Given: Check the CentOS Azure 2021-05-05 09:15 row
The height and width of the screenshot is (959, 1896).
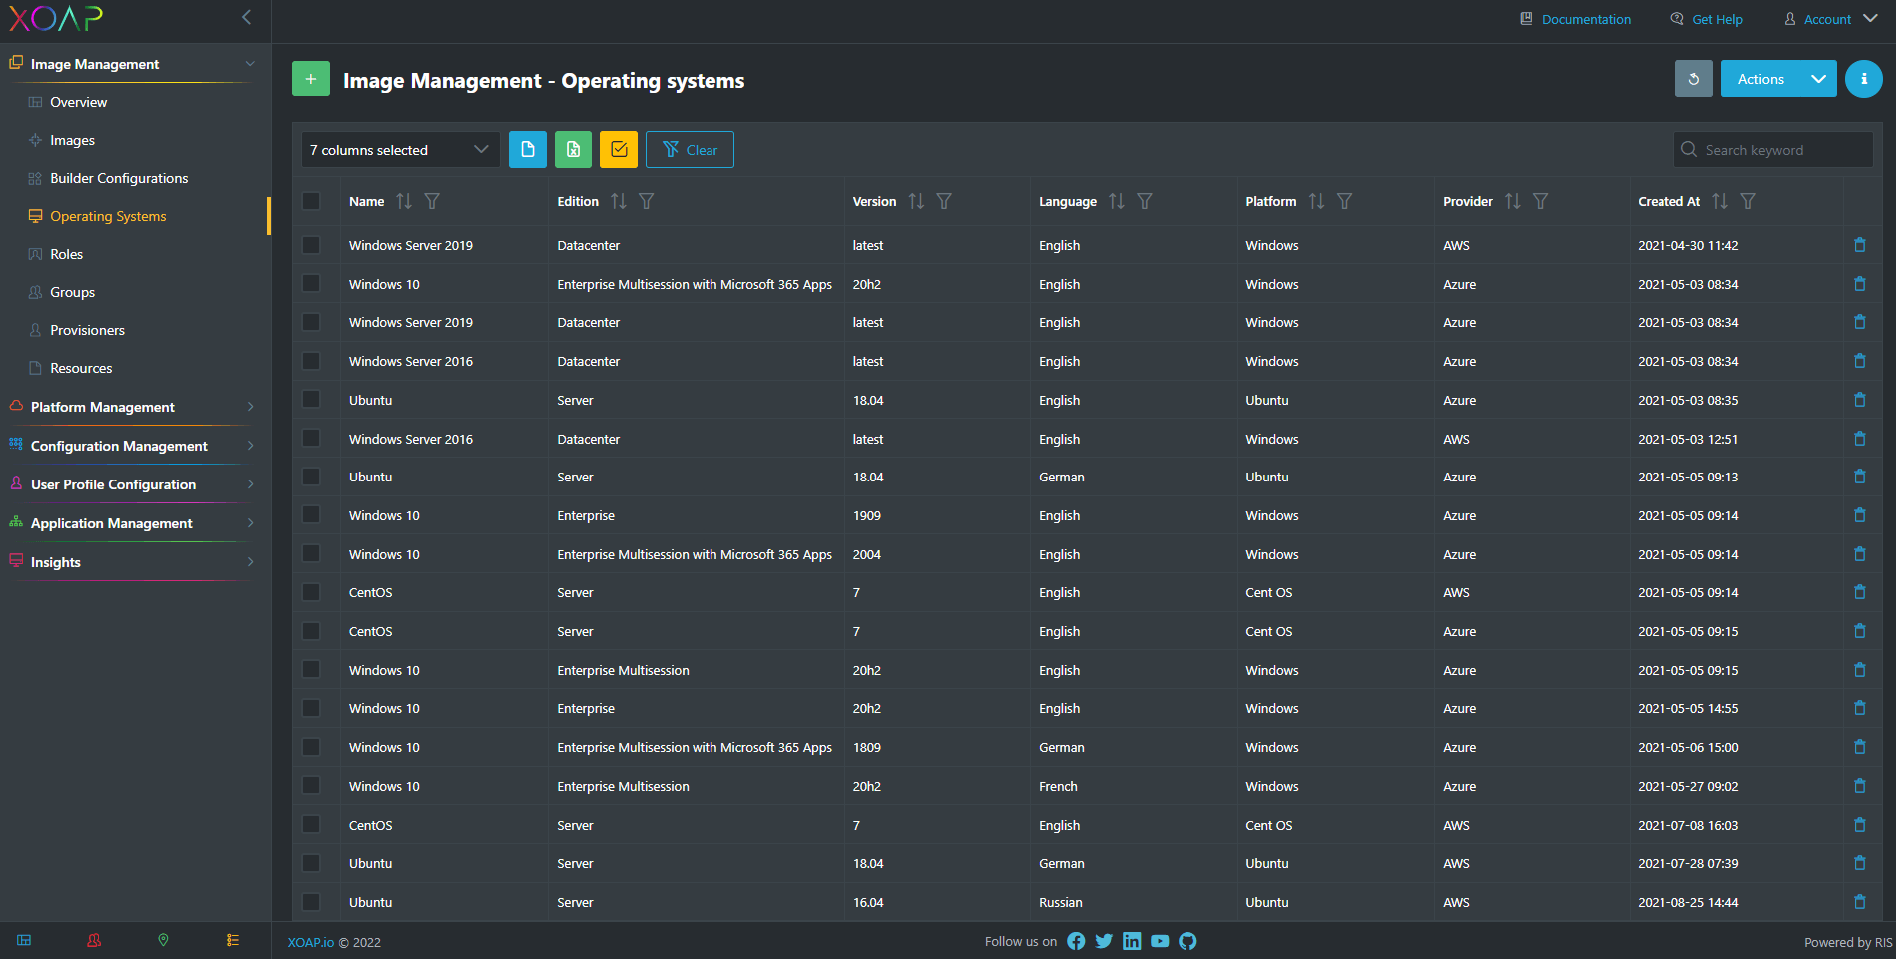Looking at the screenshot, I should tap(312, 631).
